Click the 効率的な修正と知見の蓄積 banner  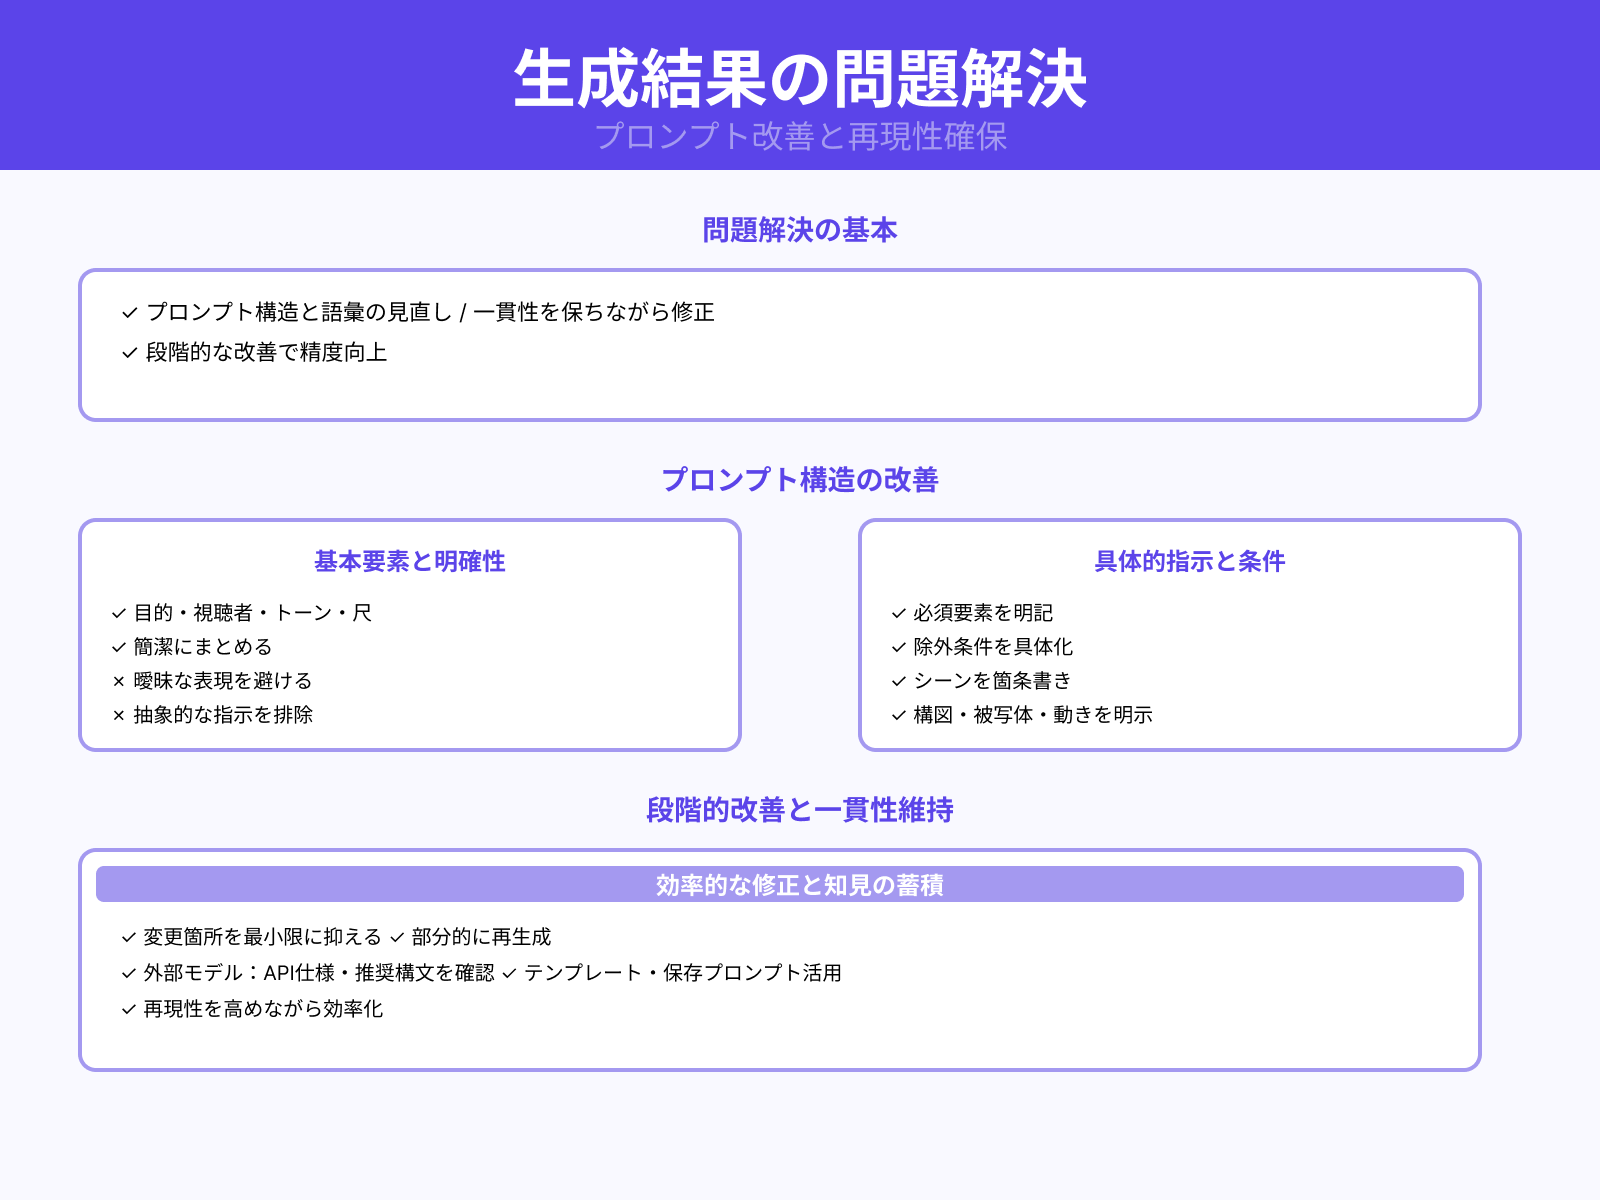pyautogui.click(x=800, y=884)
